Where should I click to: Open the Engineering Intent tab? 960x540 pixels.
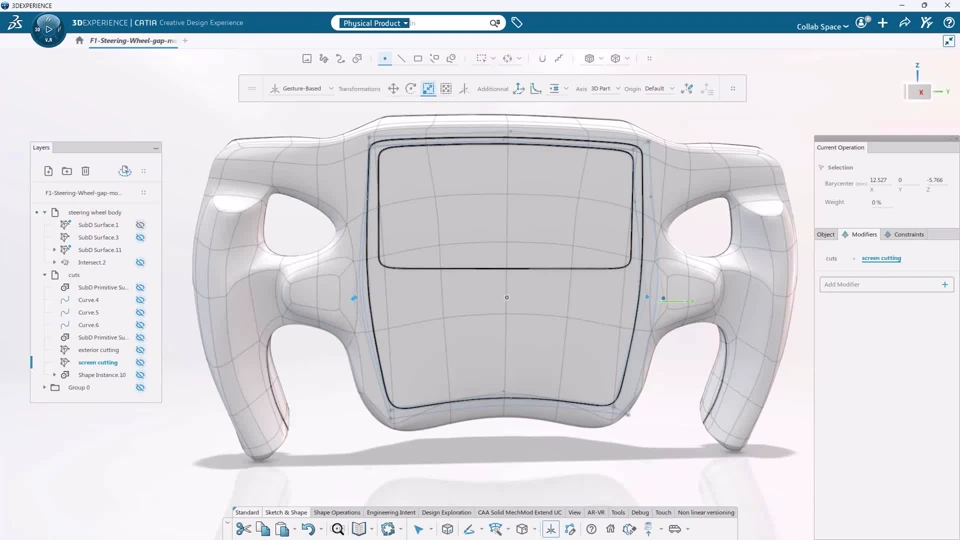[x=391, y=512]
